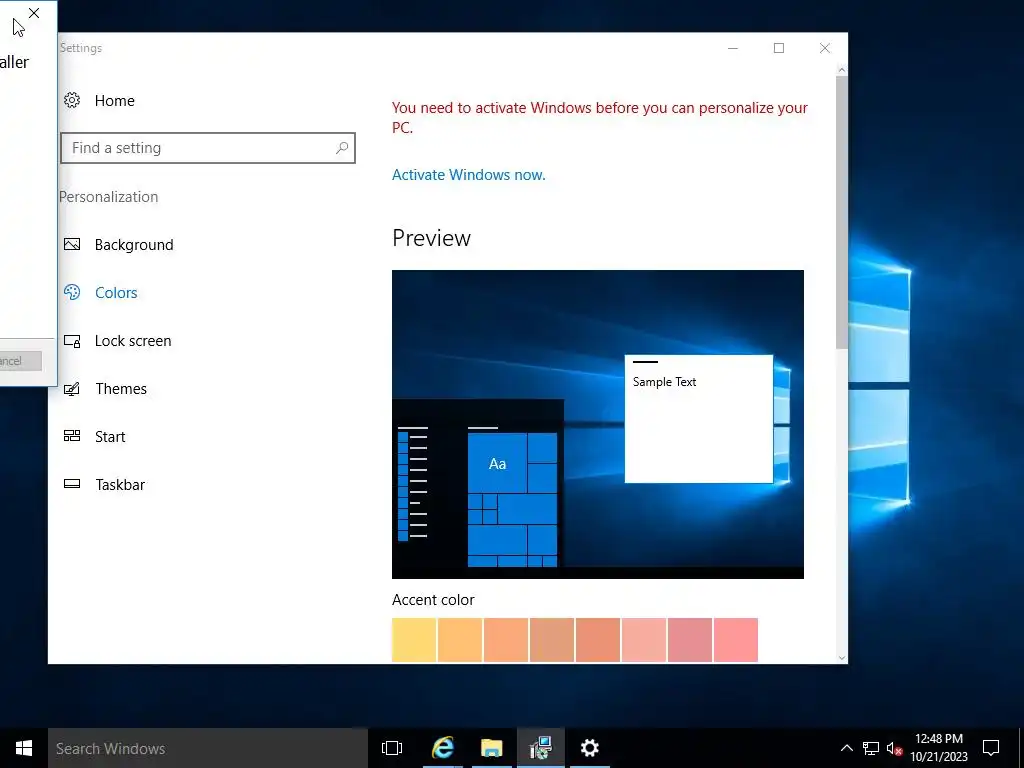
Task: Click the Search Windows taskbar box
Action: pos(208,748)
